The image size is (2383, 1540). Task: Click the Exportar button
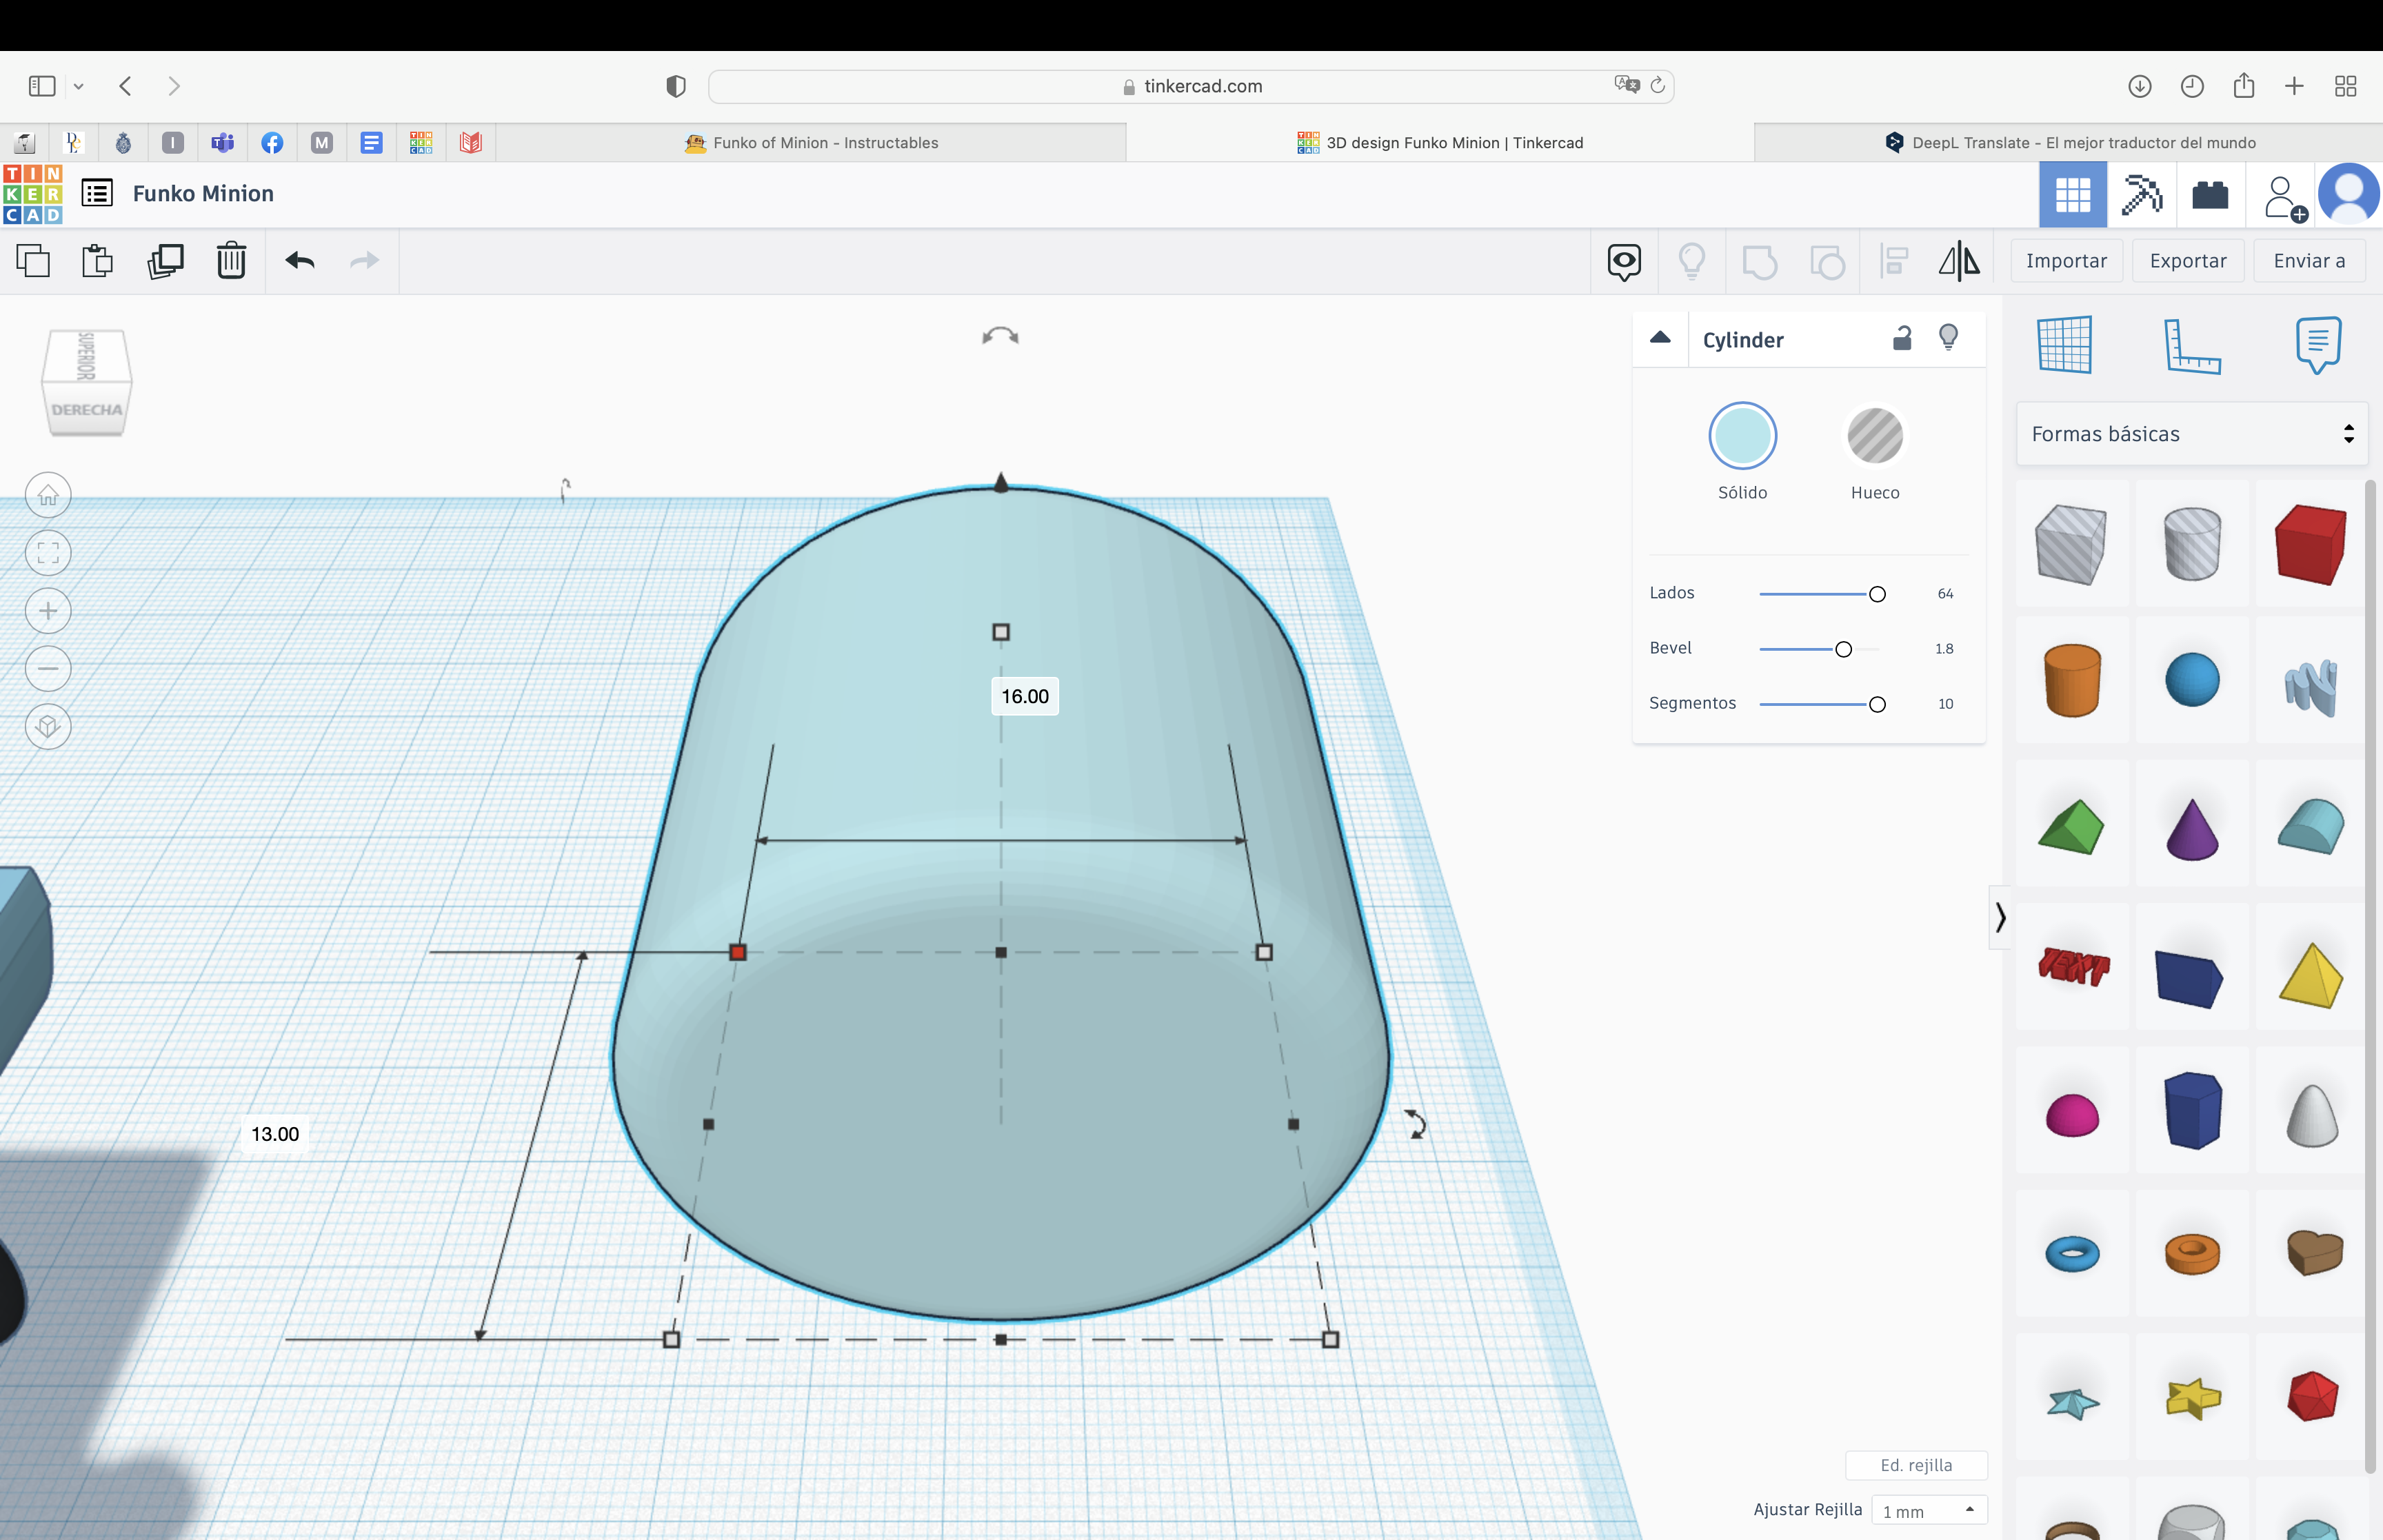click(2188, 261)
